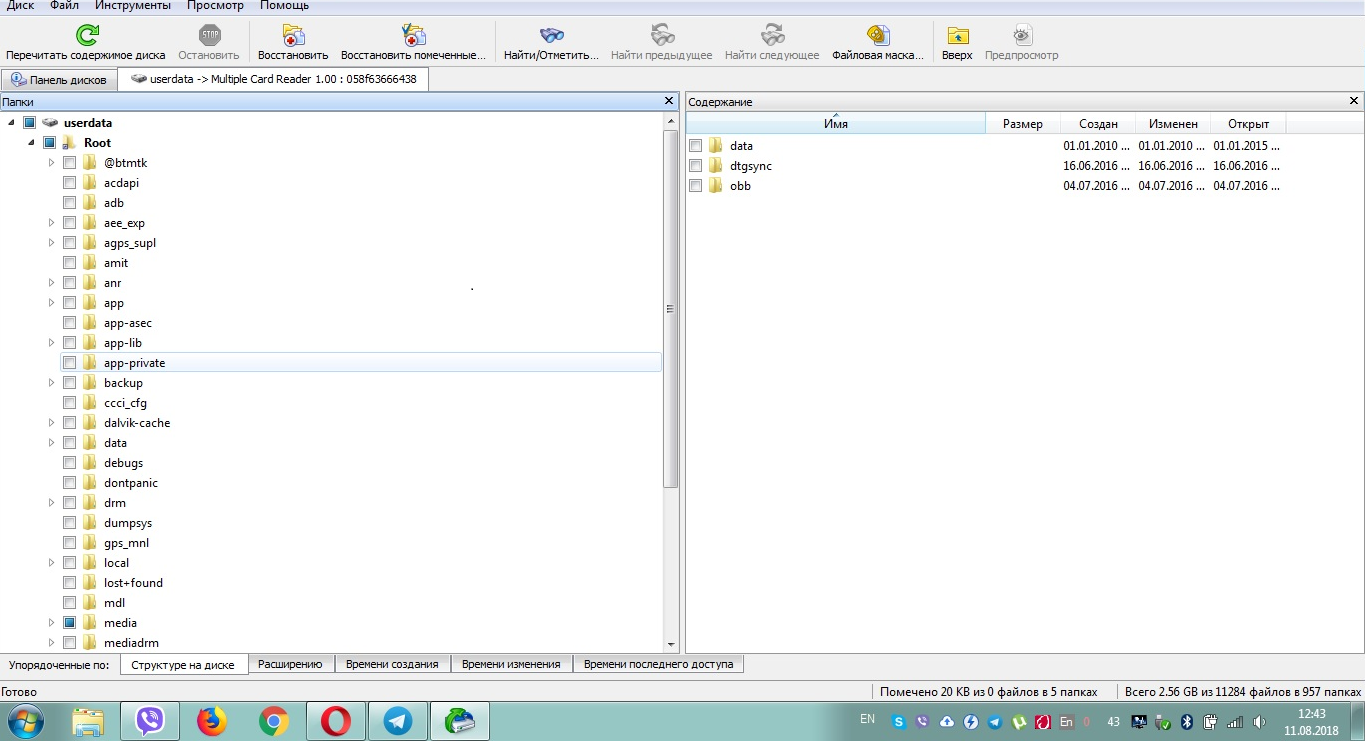The width and height of the screenshot is (1365, 741).
Task: Click the Восстановить recover icon
Action: [293, 36]
